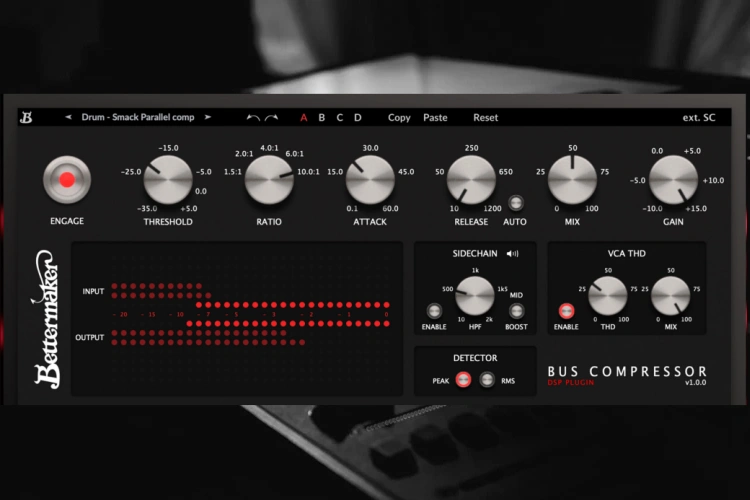Select preset slot D

click(358, 118)
